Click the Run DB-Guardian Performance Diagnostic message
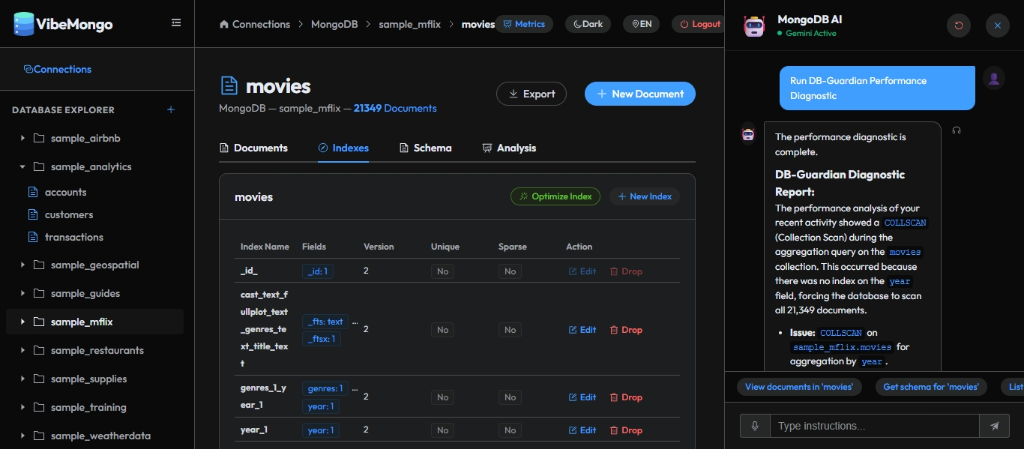 point(877,88)
